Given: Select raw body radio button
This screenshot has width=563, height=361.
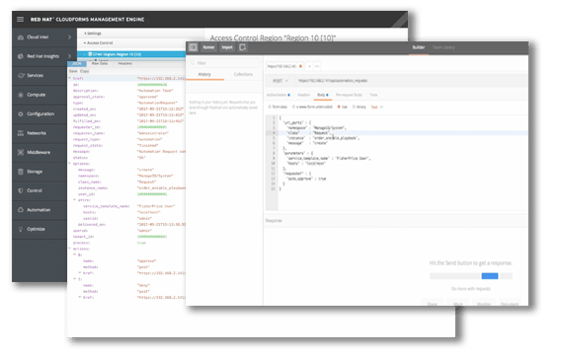Looking at the screenshot, I should (339, 107).
